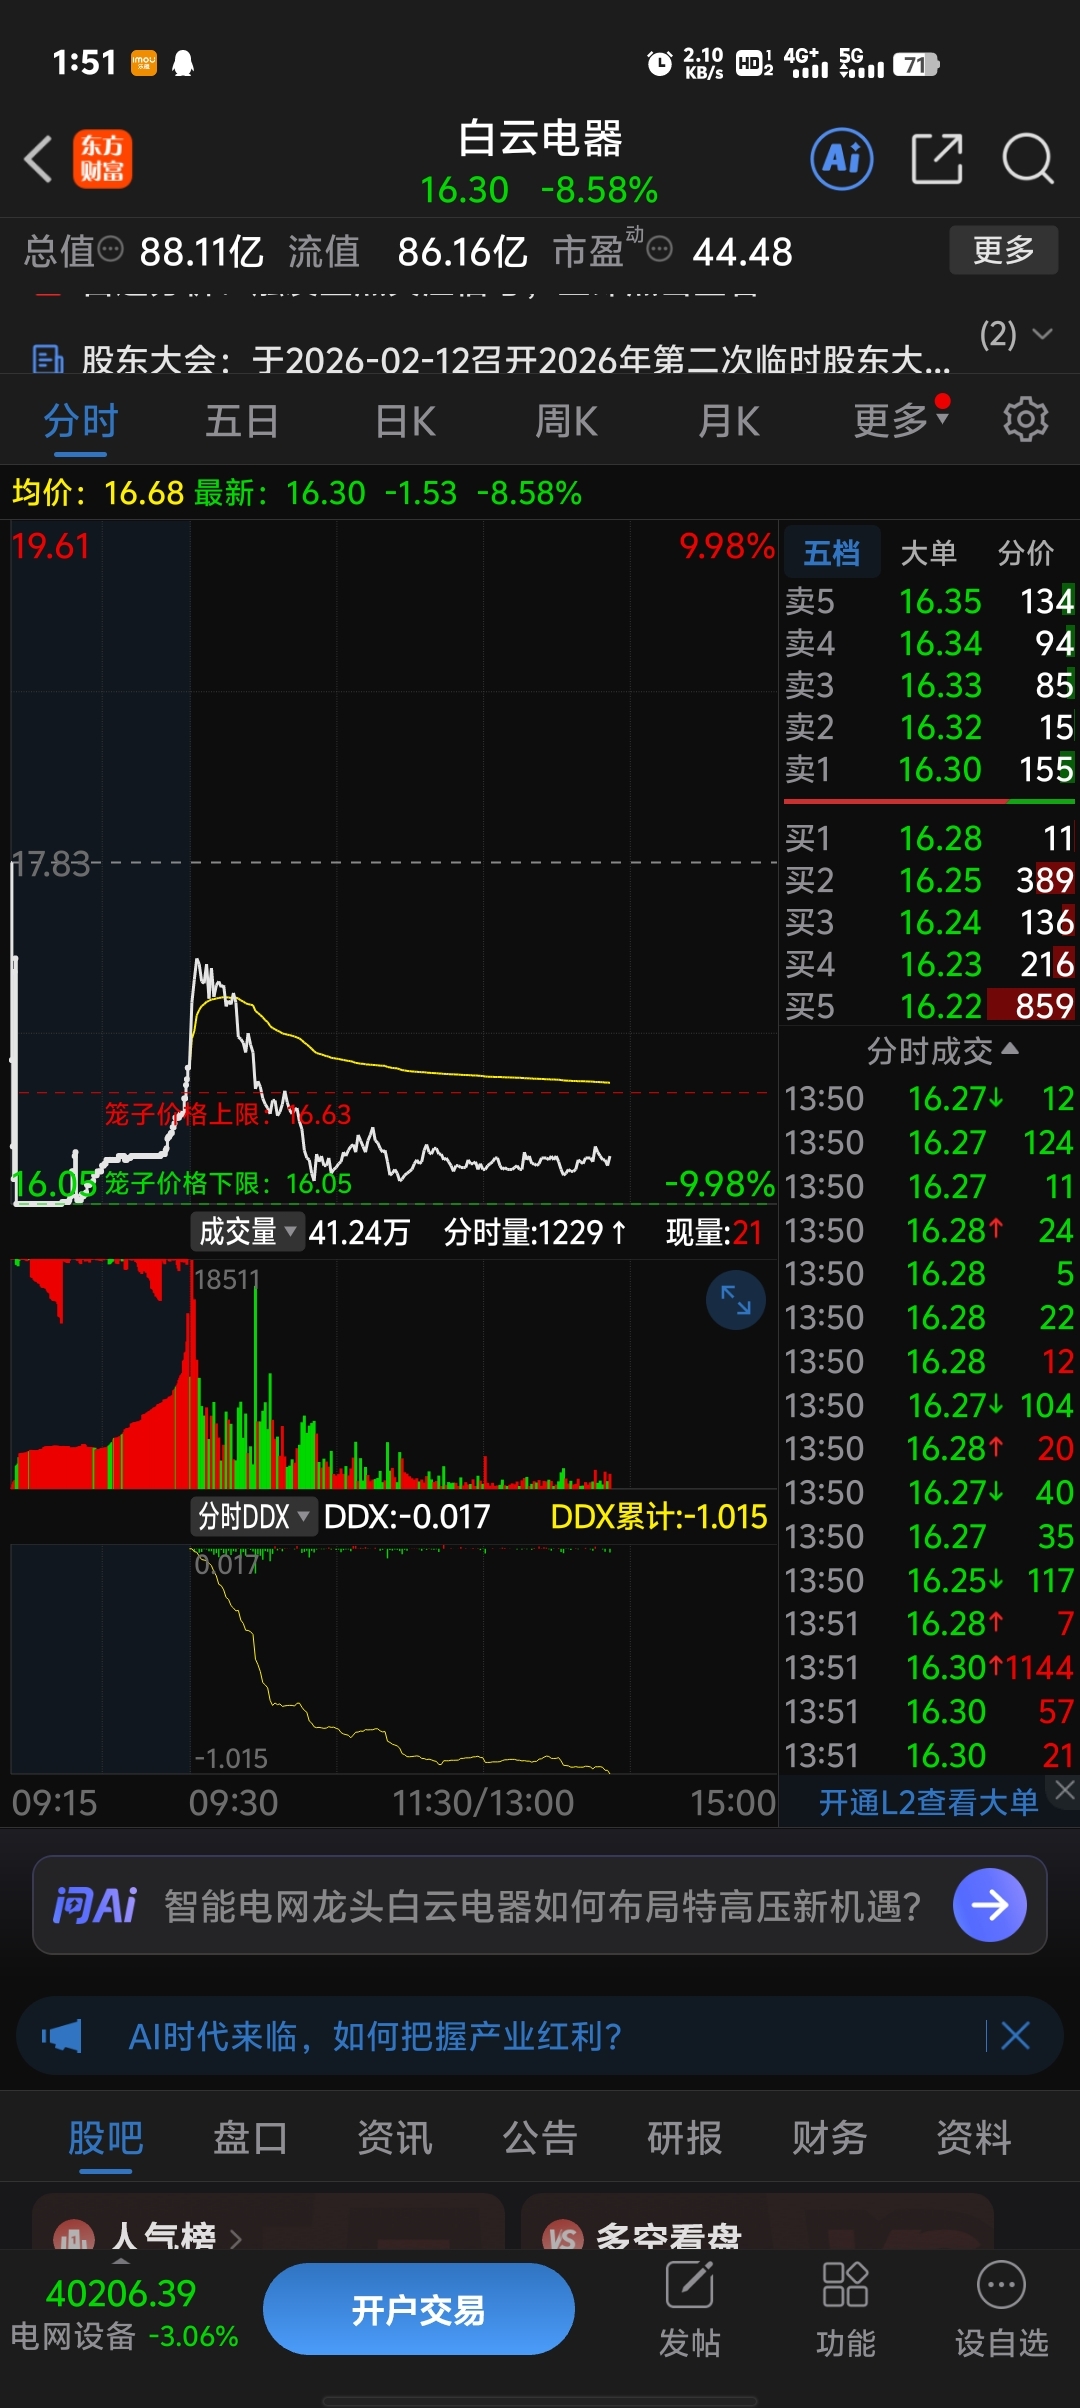Open 开通L2查看大单 link
Viewport: 1080px width, 2408px height.
pyautogui.click(x=929, y=1801)
